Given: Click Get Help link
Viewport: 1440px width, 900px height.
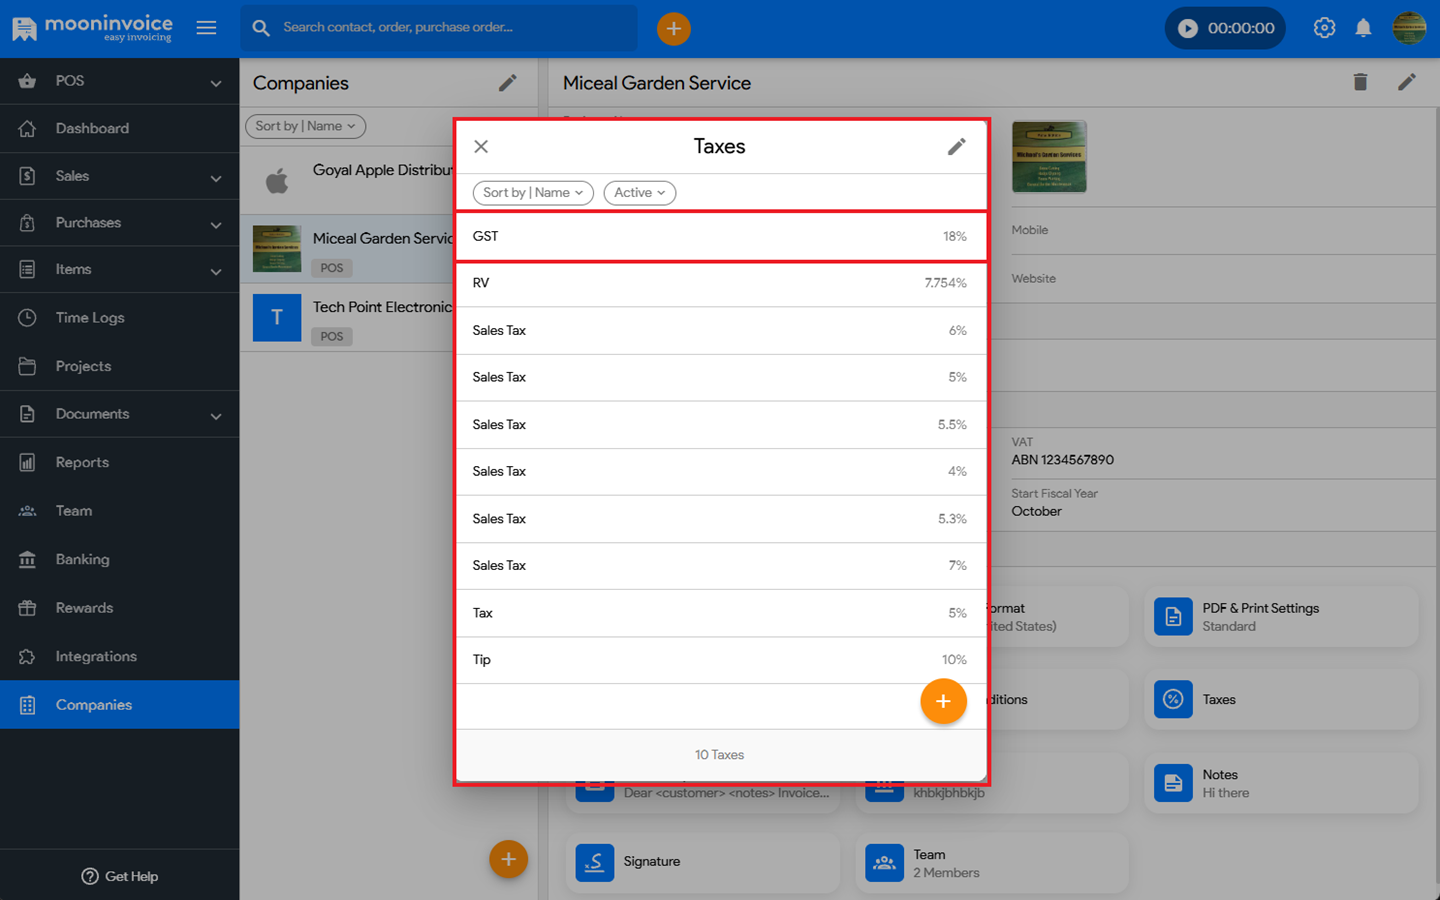Looking at the screenshot, I should pos(120,876).
